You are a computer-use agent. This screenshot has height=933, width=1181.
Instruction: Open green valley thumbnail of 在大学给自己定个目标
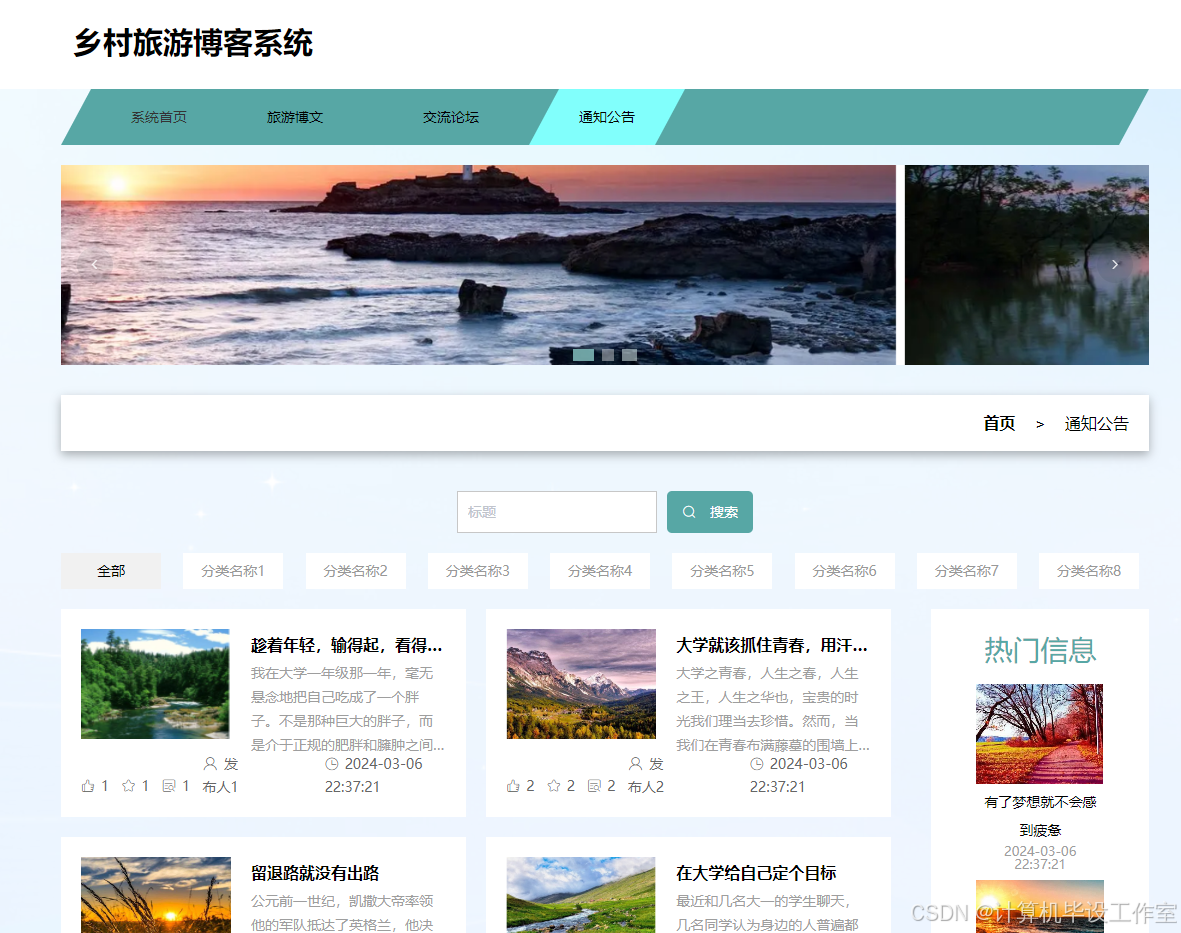581,895
